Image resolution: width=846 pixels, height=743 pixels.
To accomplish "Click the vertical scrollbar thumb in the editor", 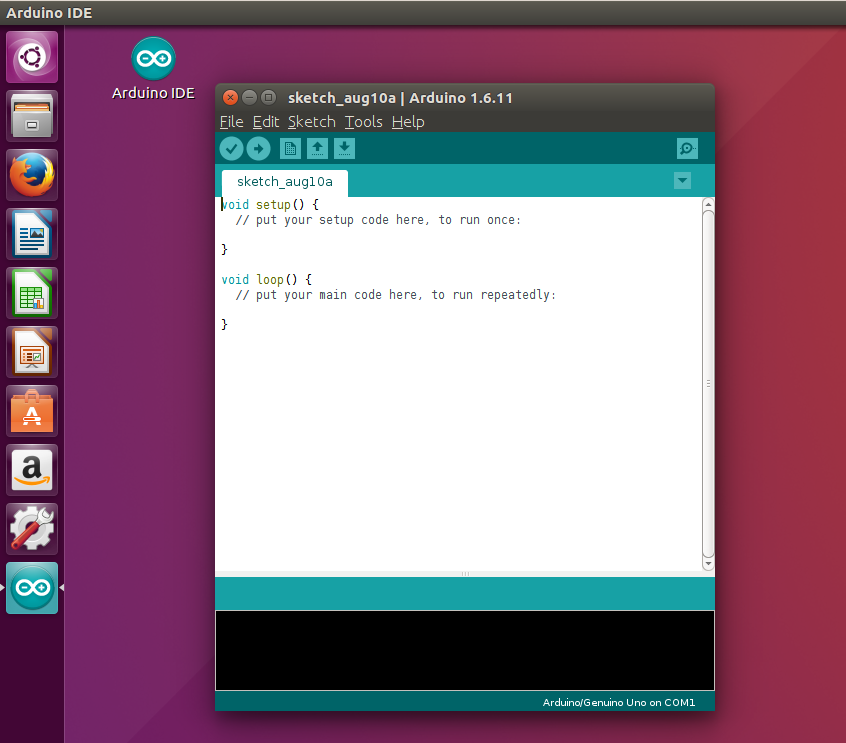I will (x=708, y=384).
